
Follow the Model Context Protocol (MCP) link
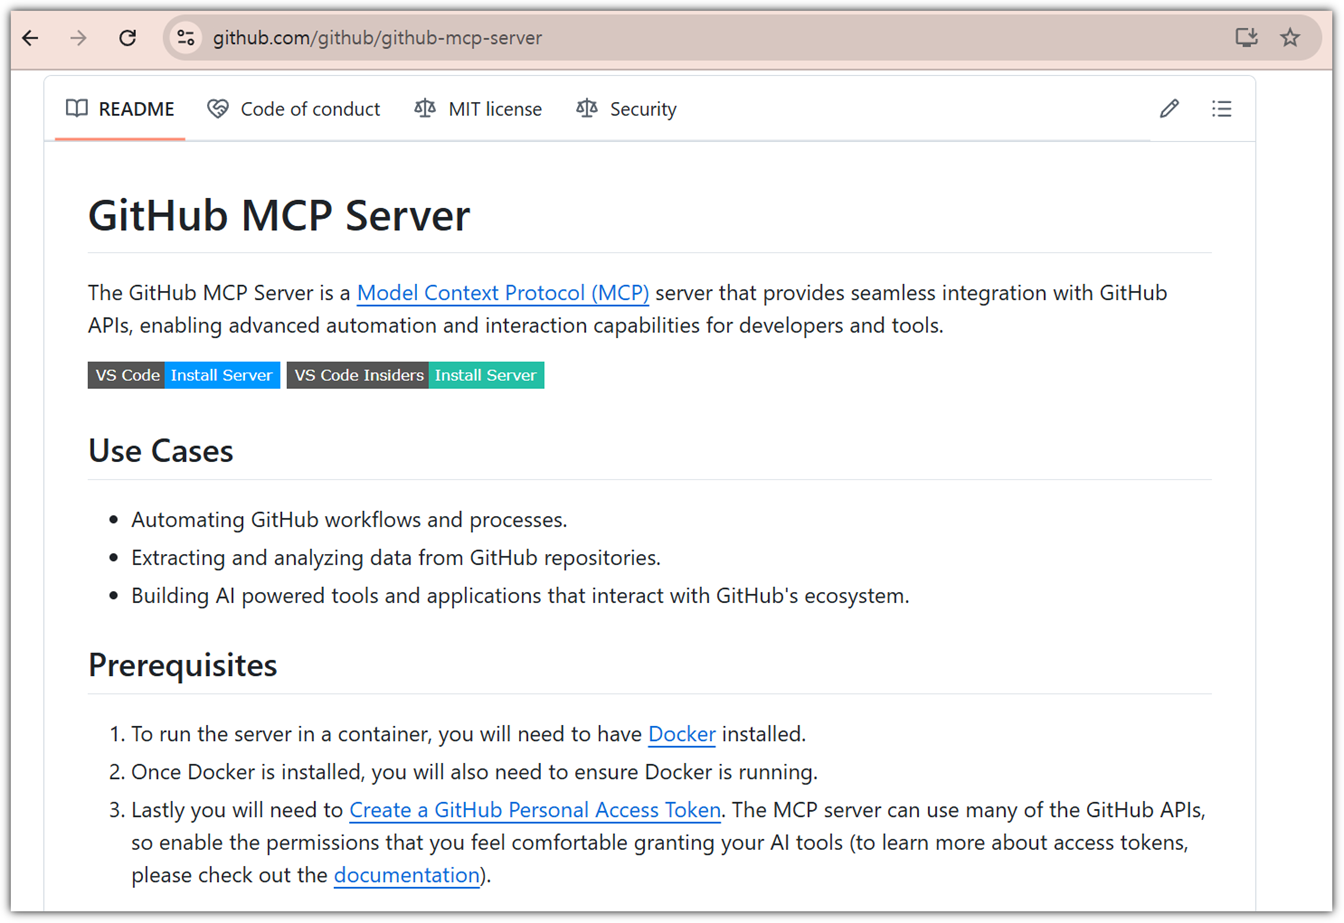tap(503, 293)
